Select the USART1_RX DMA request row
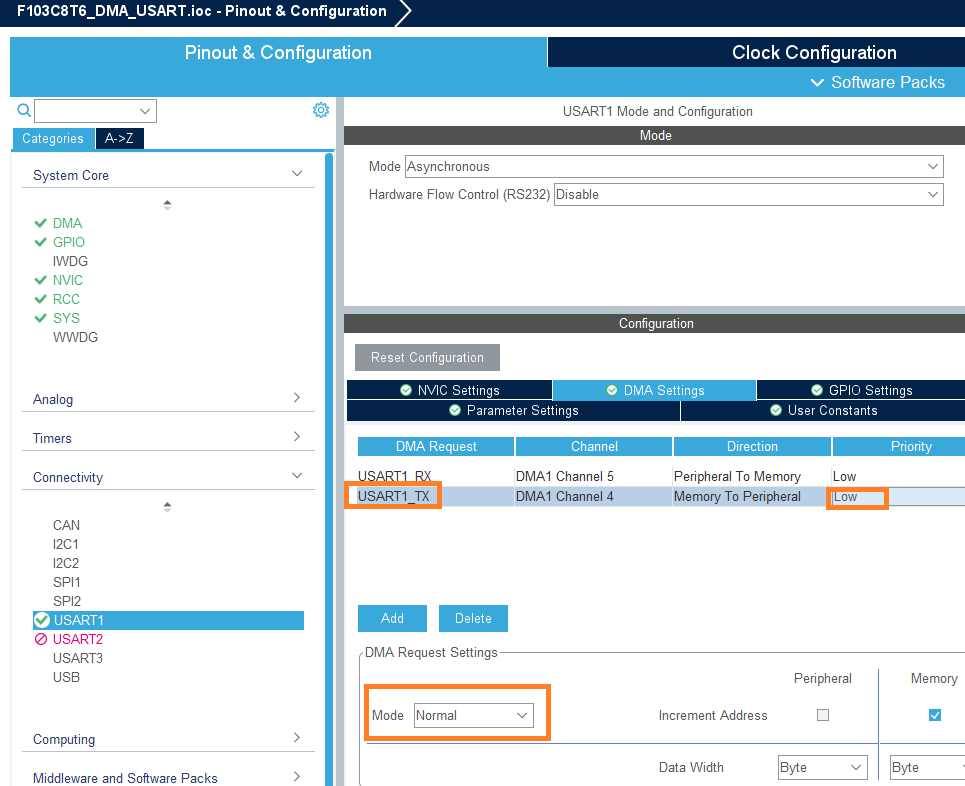 (661, 476)
